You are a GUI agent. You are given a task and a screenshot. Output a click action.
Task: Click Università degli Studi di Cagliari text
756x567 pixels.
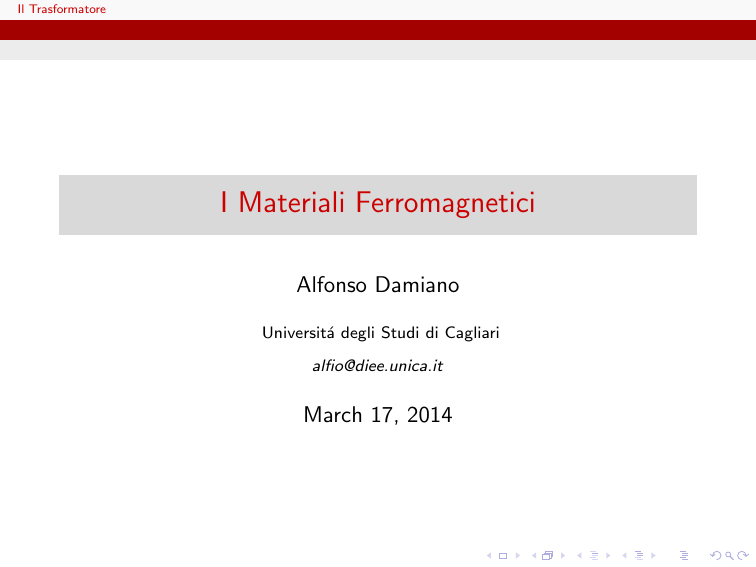(x=380, y=333)
